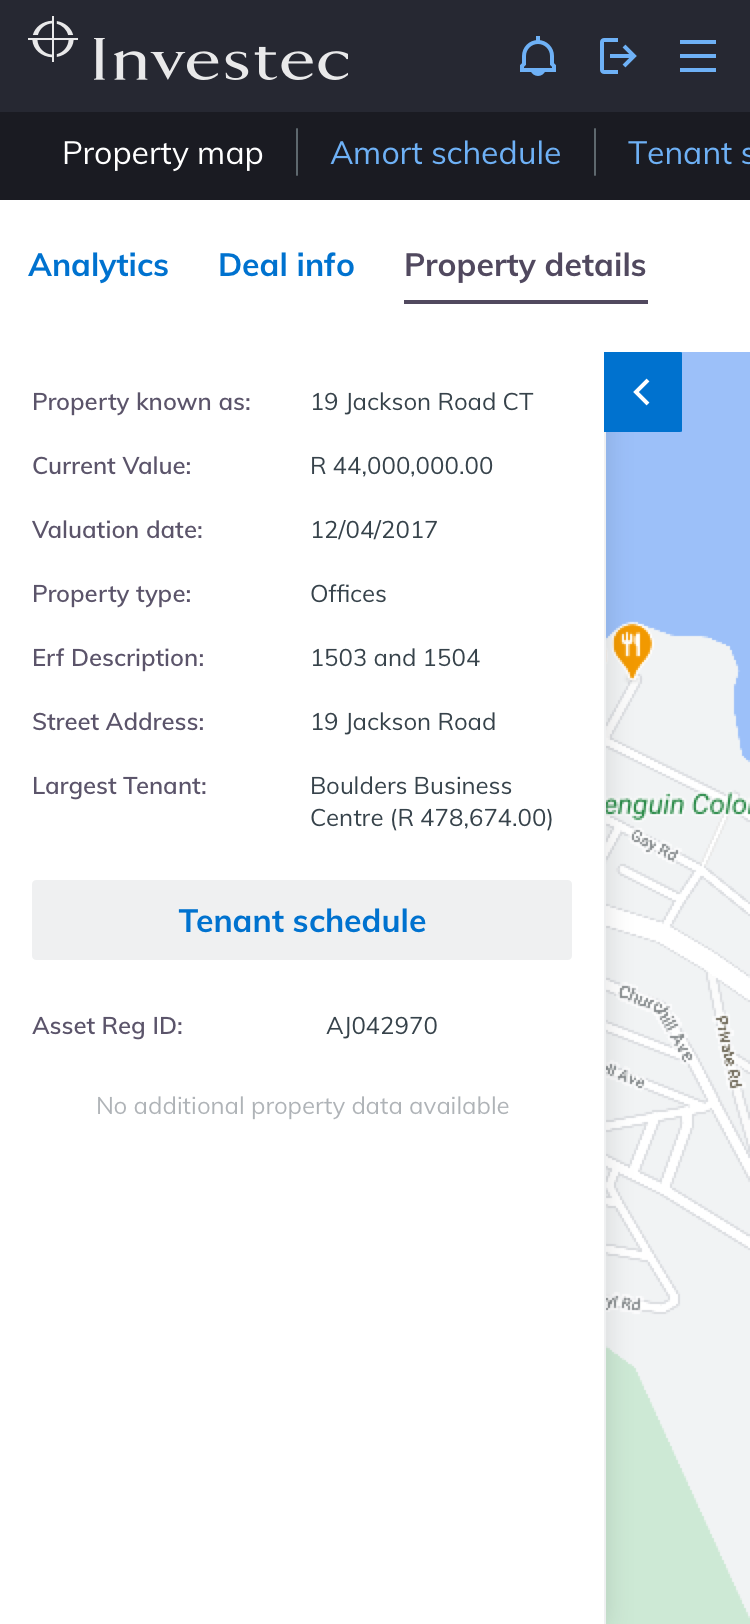Open the notifications bell

538,56
